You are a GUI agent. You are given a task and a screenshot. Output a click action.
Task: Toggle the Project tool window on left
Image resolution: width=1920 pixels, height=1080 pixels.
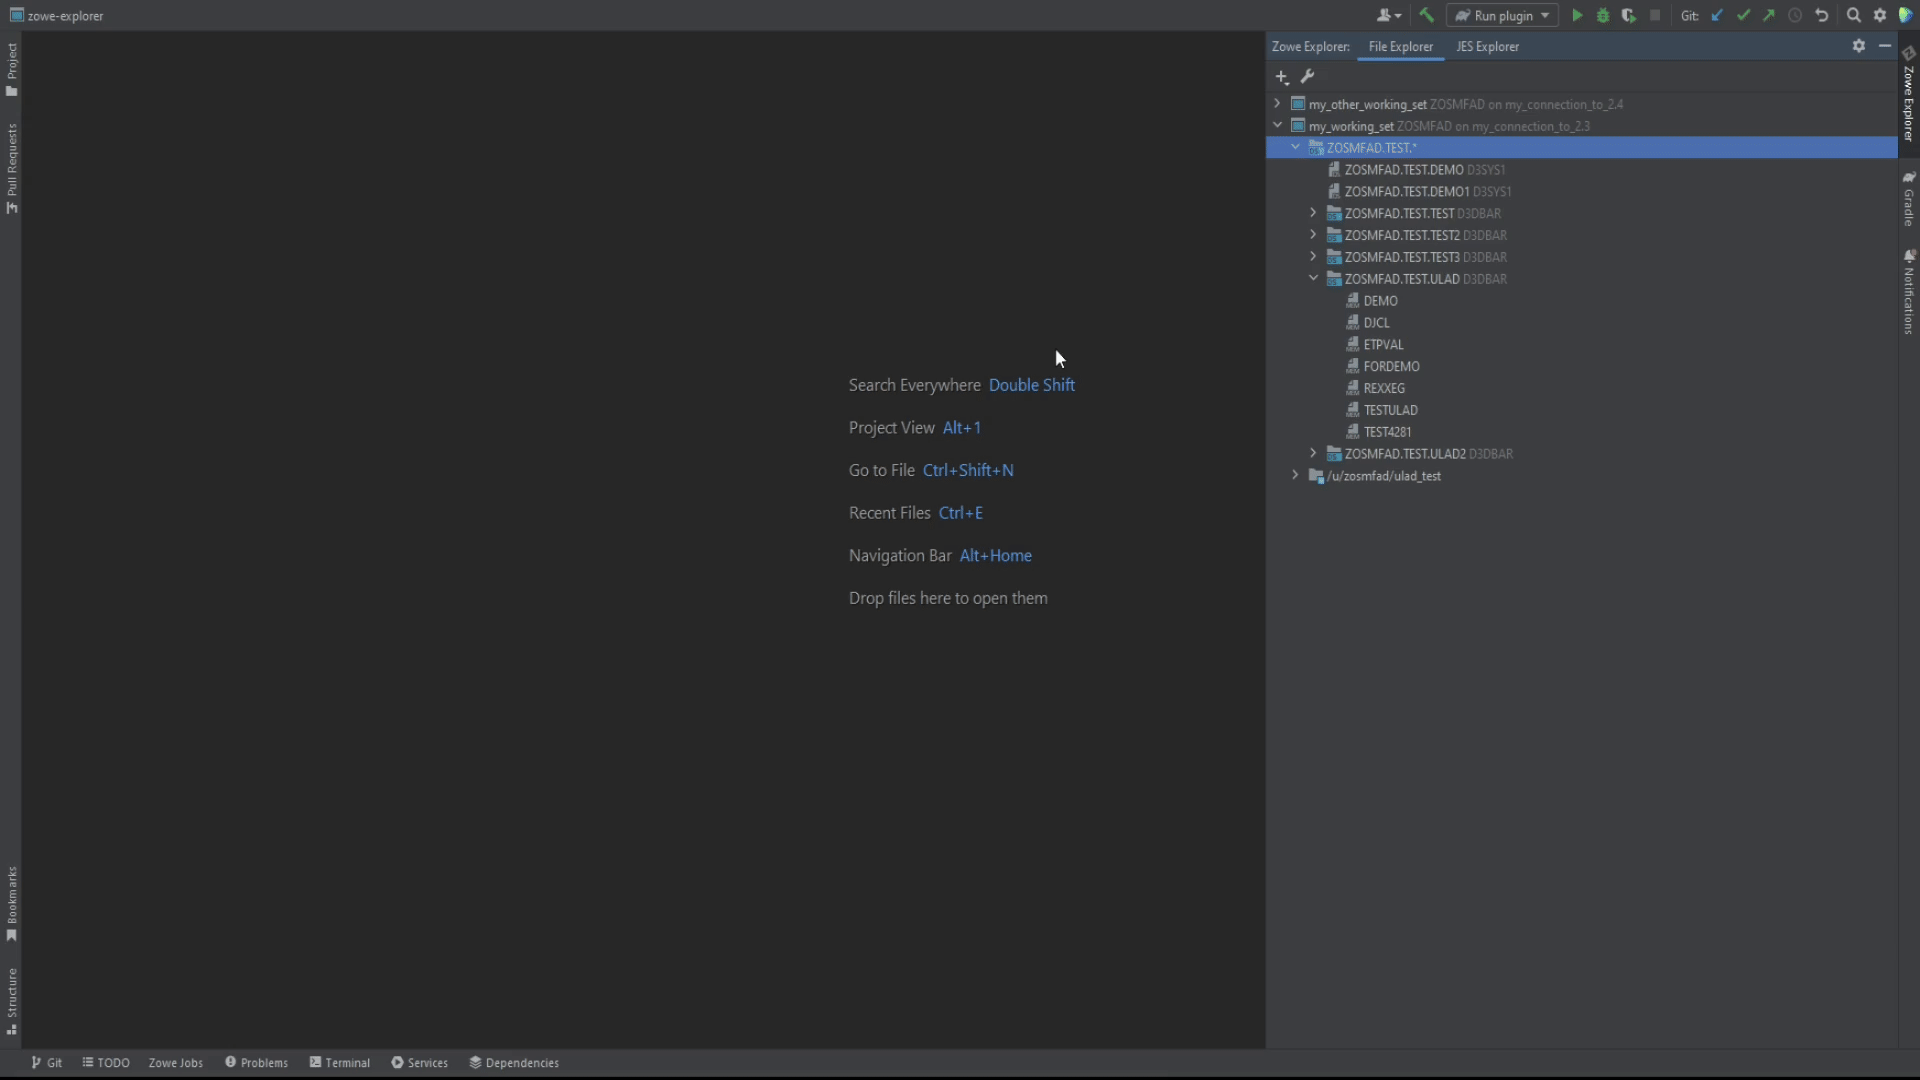coord(11,68)
